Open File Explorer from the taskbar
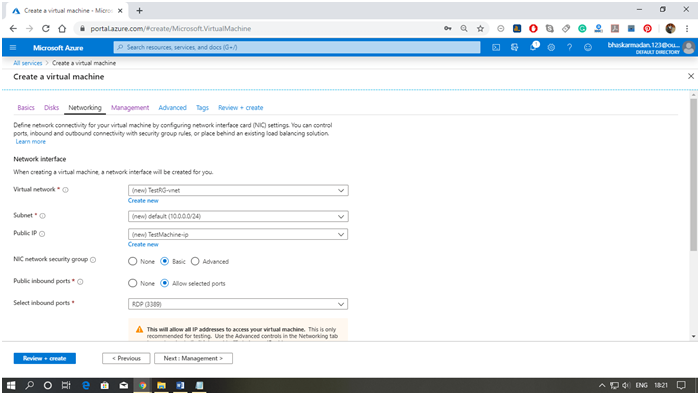The height and width of the screenshot is (395, 700). click(x=161, y=385)
